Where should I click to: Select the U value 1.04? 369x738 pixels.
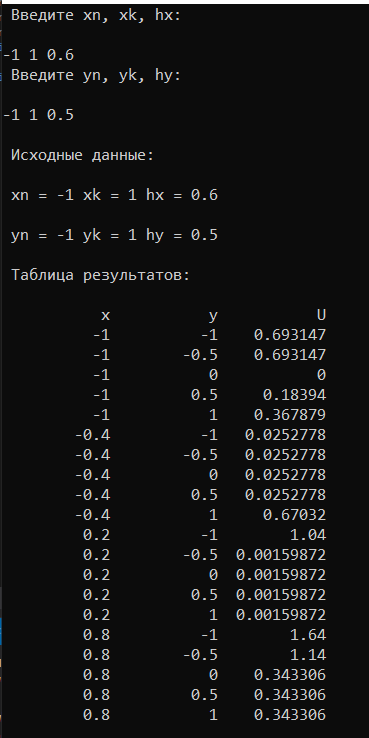click(308, 535)
